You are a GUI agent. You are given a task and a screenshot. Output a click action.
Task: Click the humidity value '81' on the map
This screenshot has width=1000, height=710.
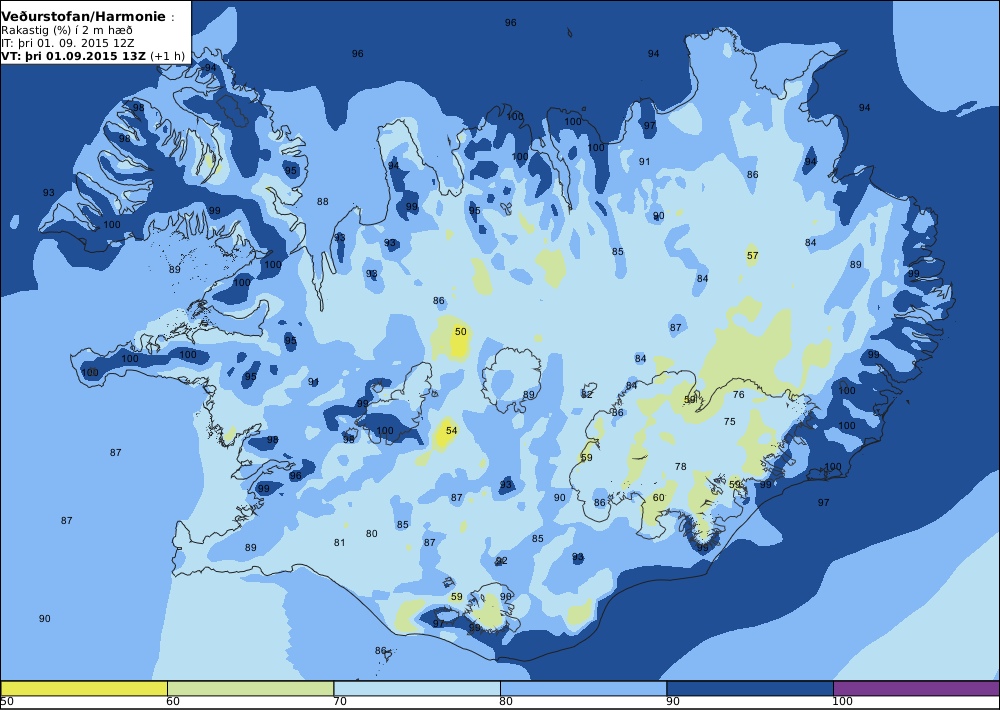click(339, 543)
